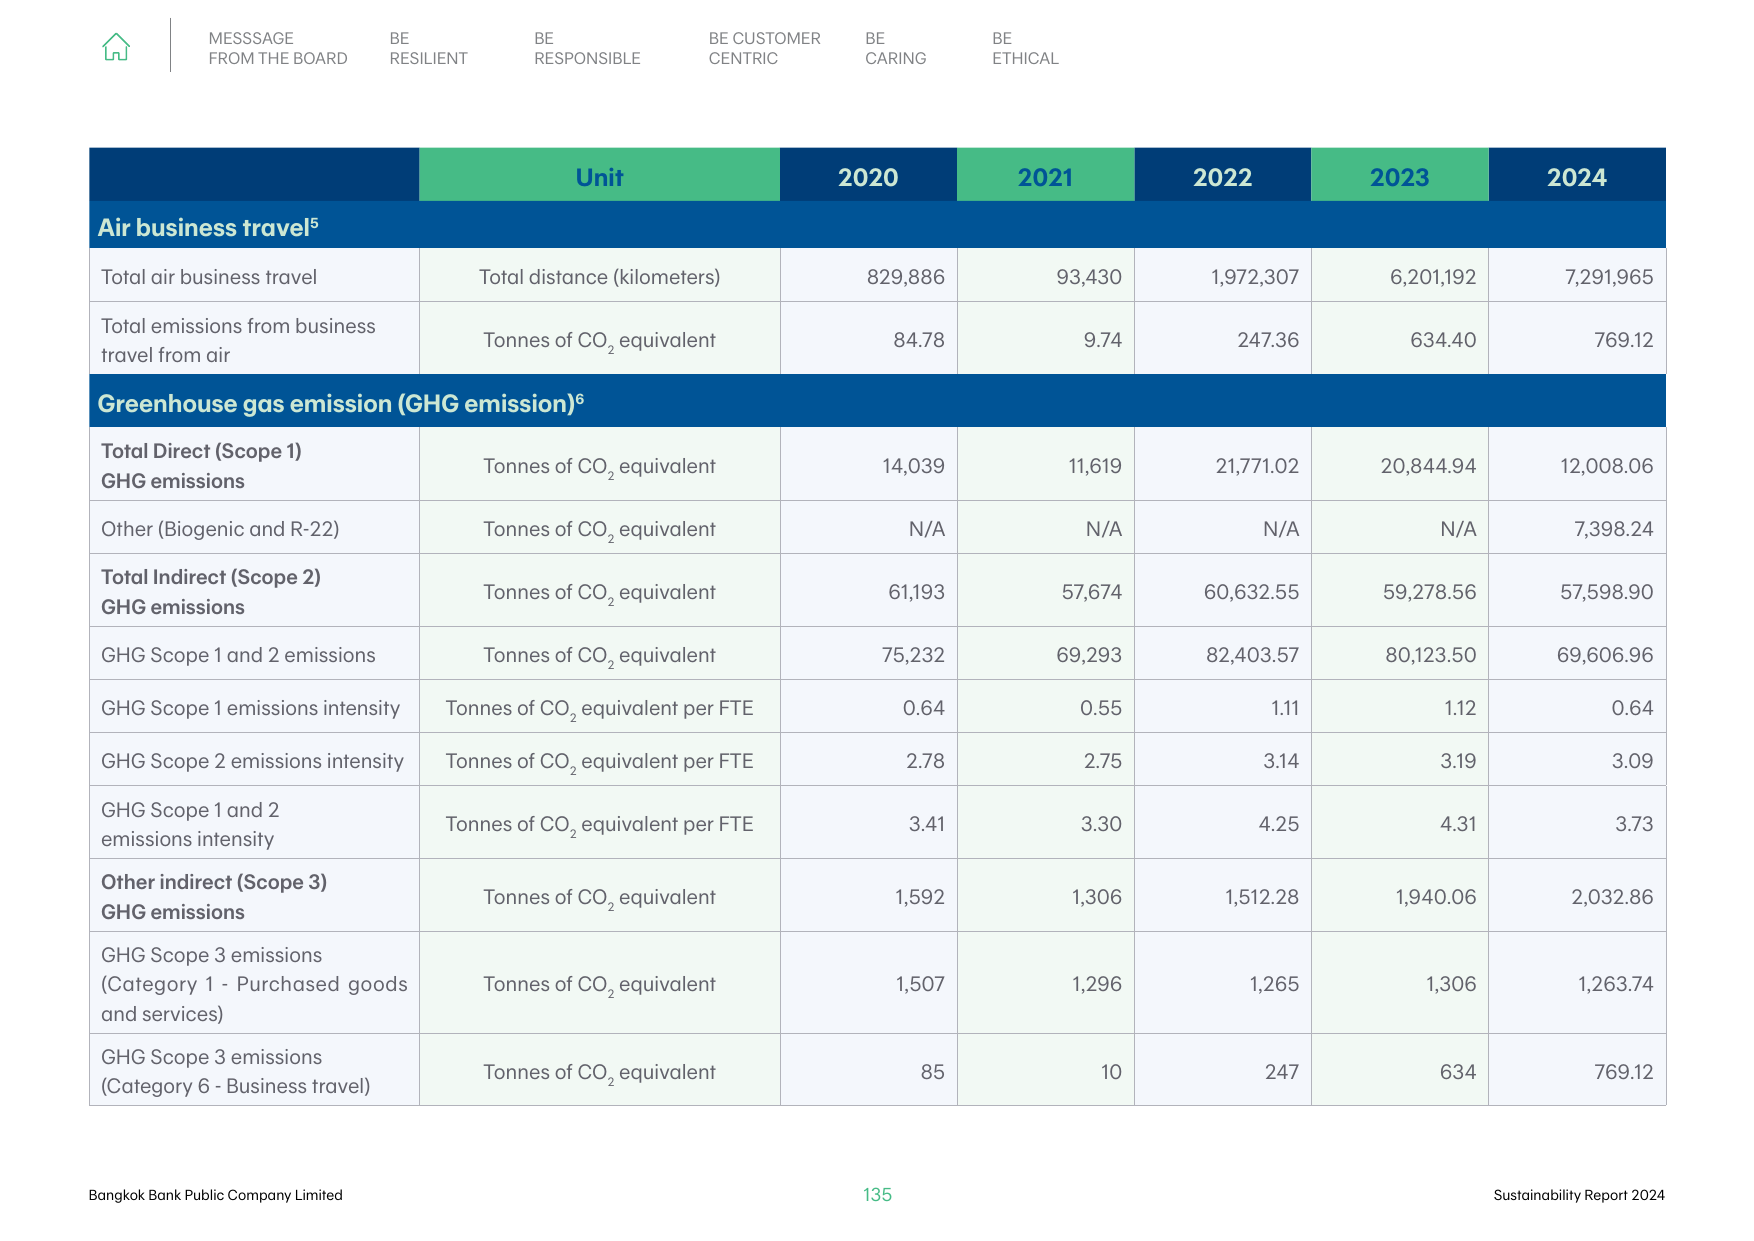Click the GHG Scope 1 emissions intensity label
Viewport: 1754px width, 1241px height.
point(250,708)
